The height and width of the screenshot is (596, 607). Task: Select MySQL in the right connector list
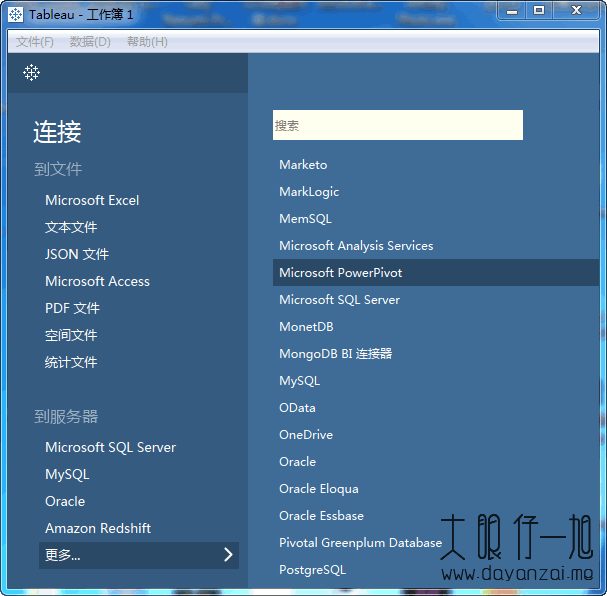click(x=300, y=381)
